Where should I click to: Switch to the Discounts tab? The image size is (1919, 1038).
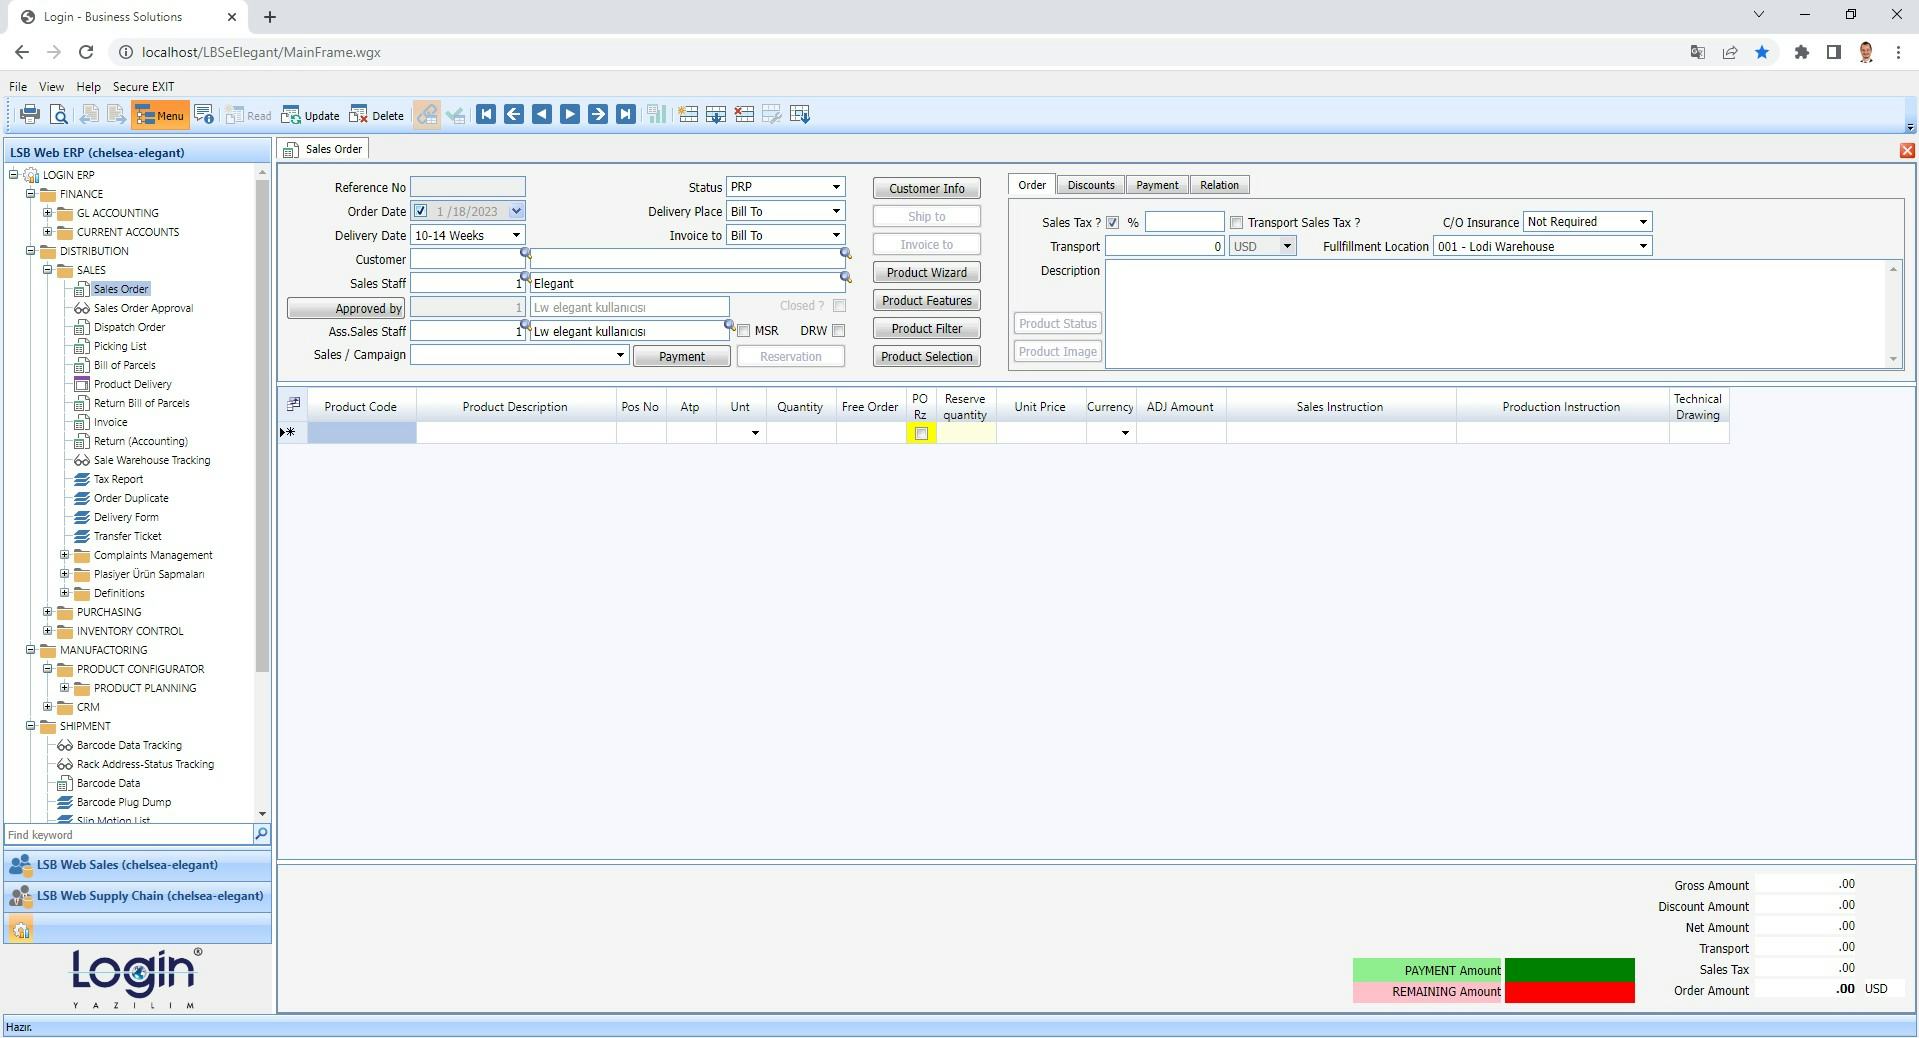tap(1090, 184)
